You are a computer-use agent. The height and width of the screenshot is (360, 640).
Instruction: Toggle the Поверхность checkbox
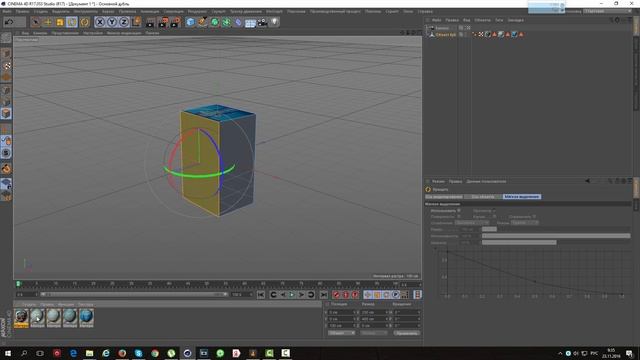point(459,217)
